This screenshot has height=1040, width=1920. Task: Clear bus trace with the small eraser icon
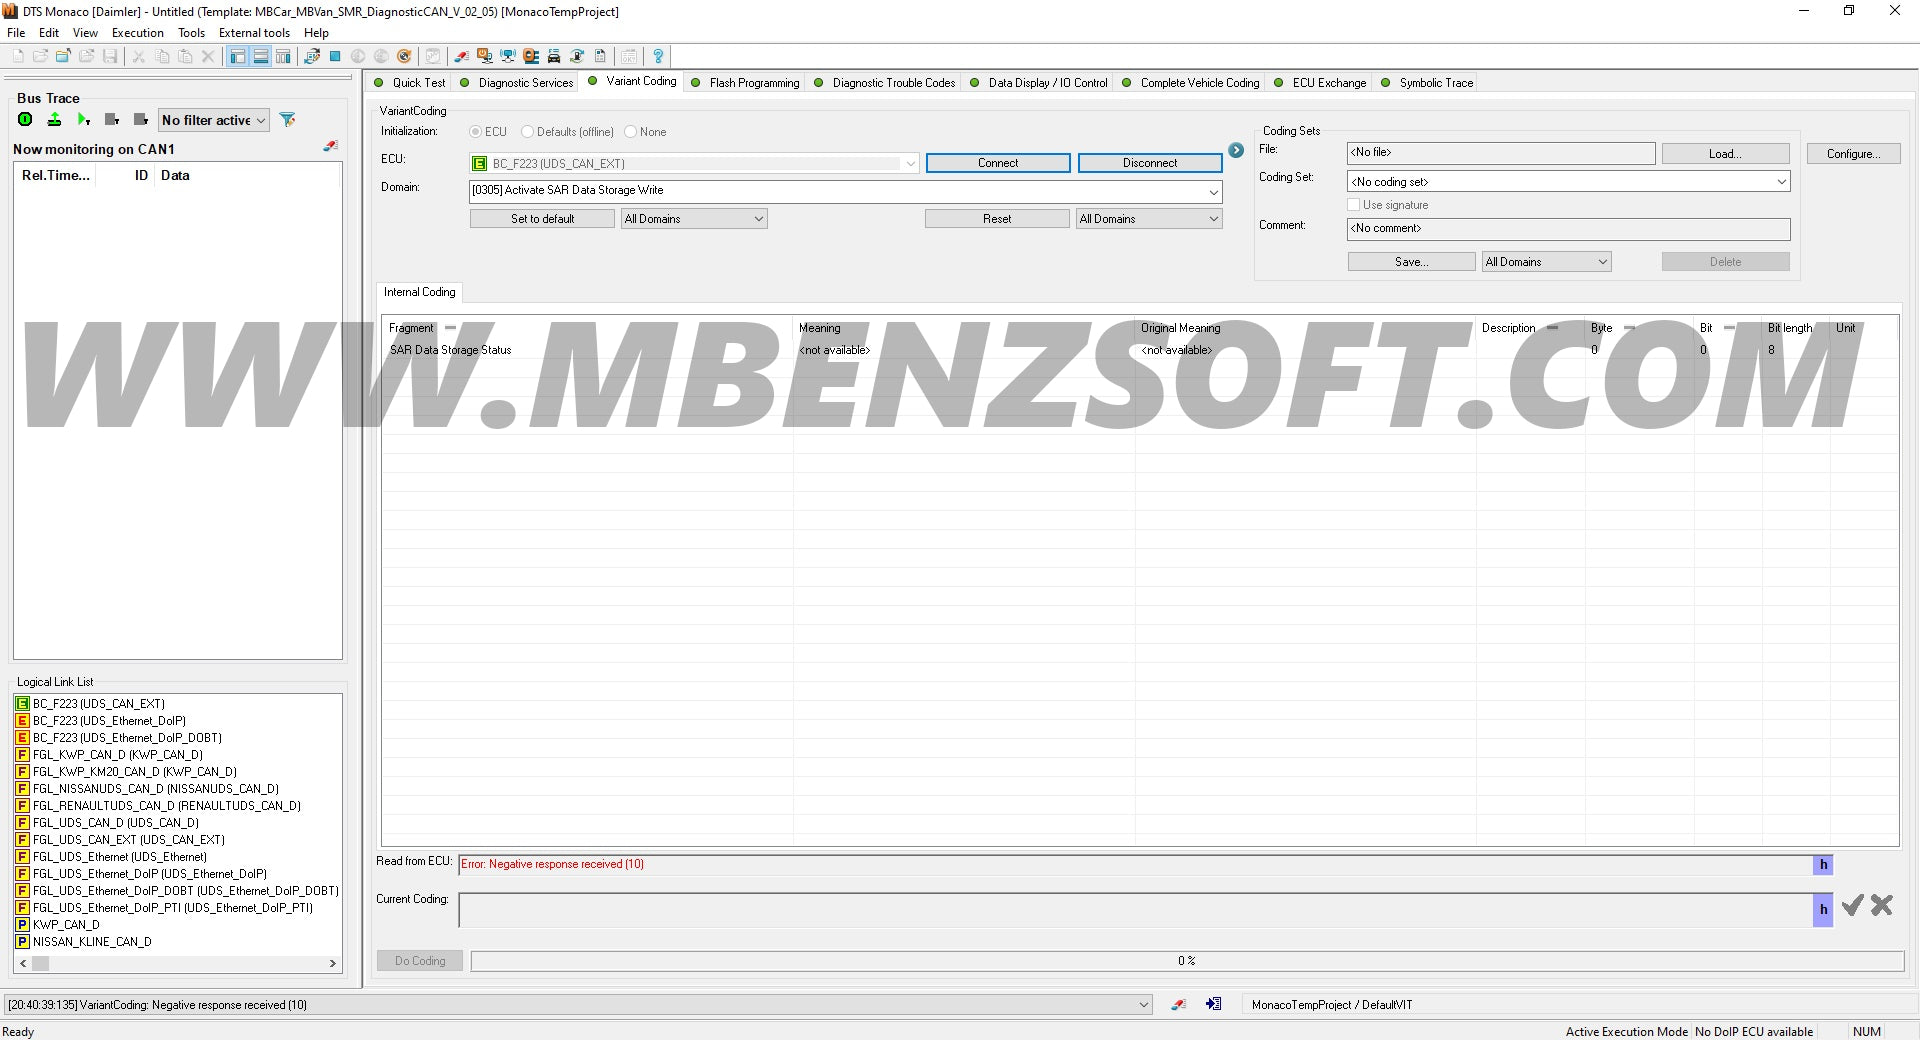330,146
